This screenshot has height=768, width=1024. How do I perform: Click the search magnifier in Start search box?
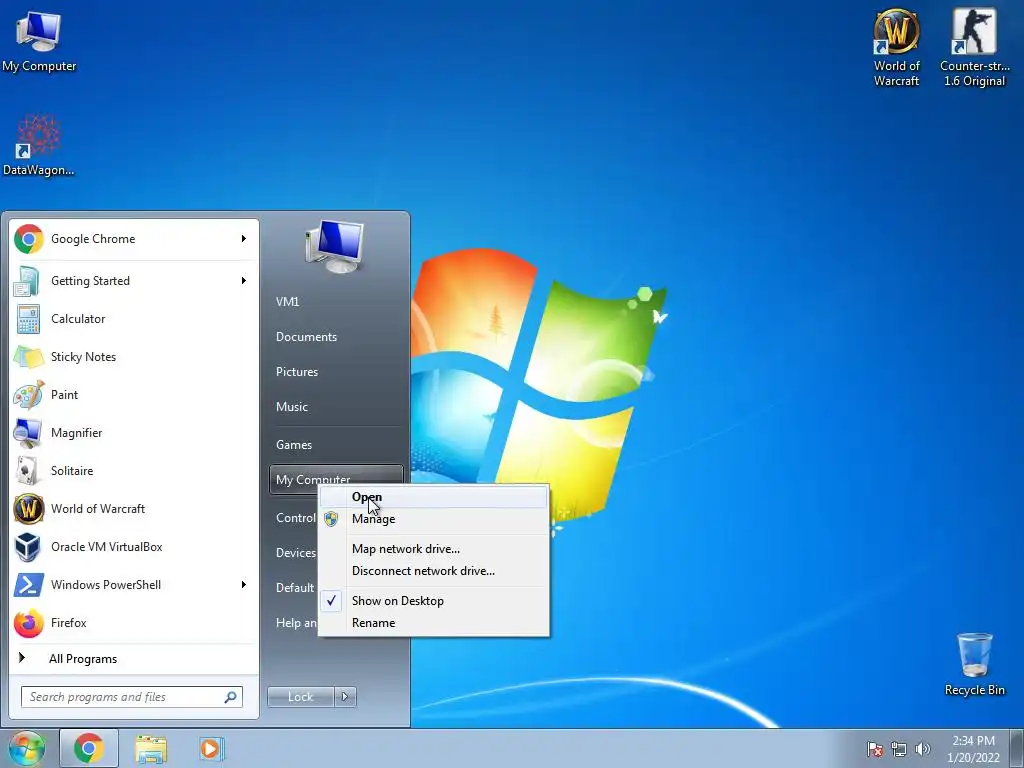point(230,697)
